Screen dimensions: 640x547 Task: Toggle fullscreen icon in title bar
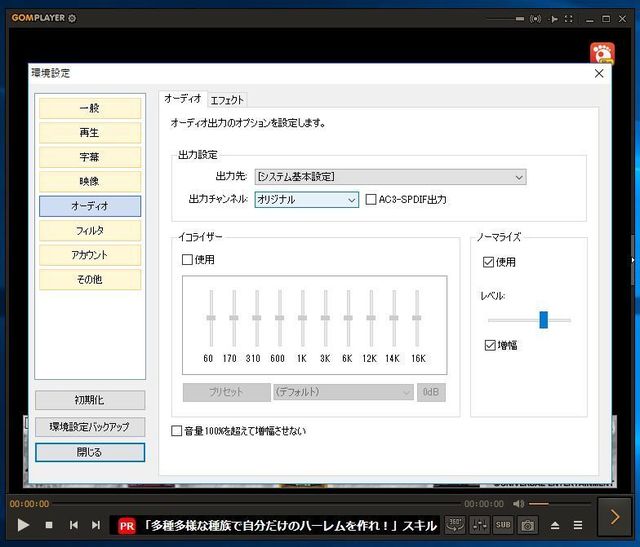coord(569,19)
